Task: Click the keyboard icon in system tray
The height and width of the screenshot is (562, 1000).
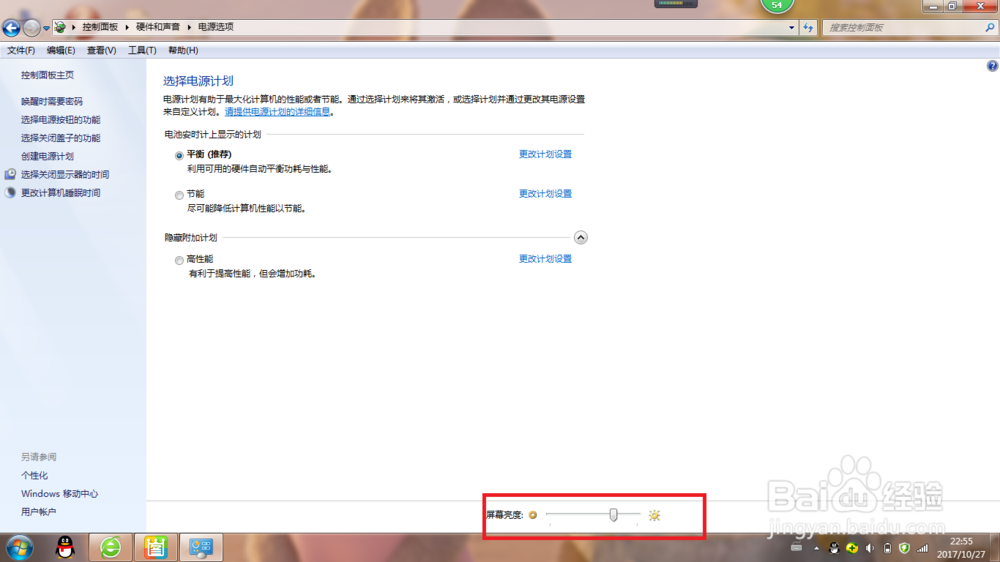Action: (x=797, y=548)
